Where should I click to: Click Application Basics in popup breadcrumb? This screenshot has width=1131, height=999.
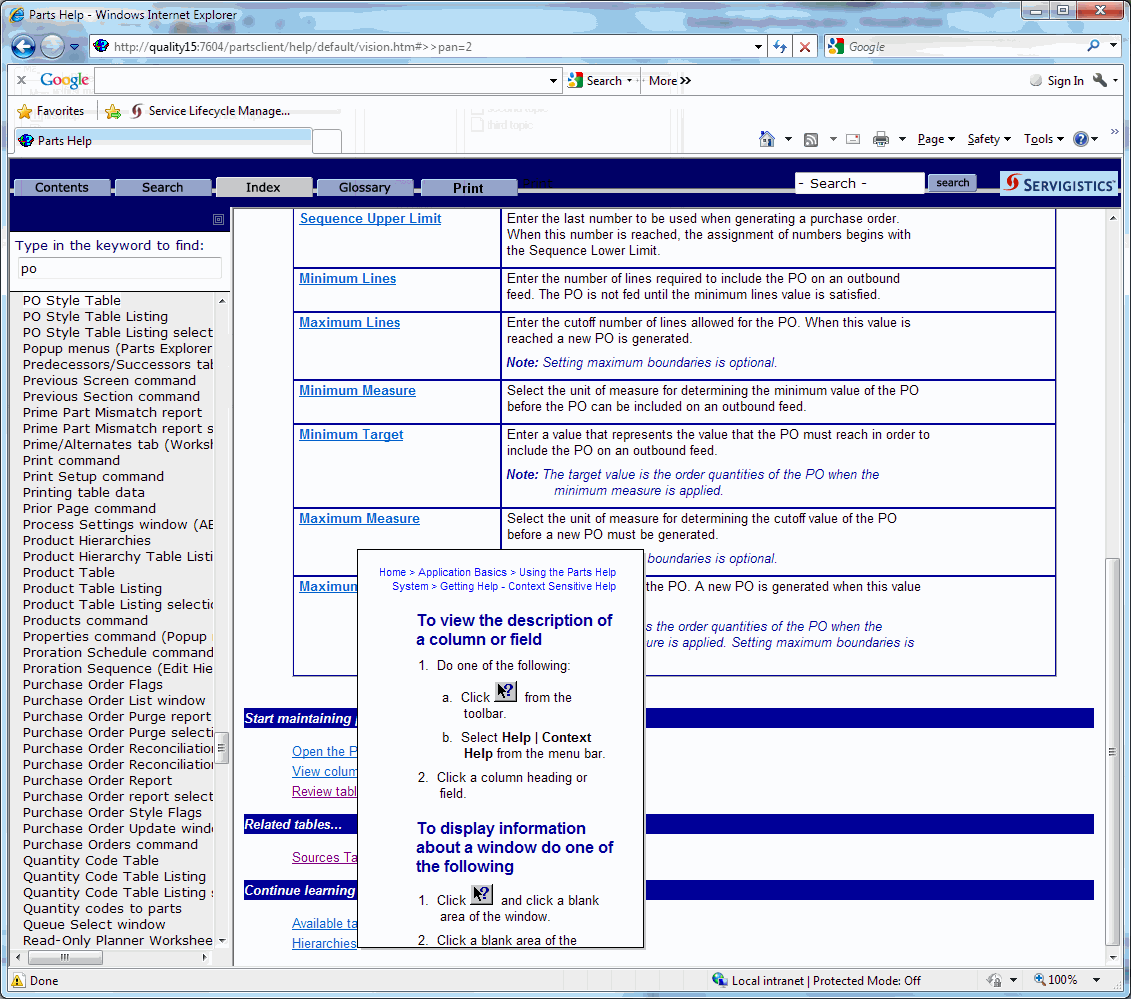pyautogui.click(x=462, y=572)
